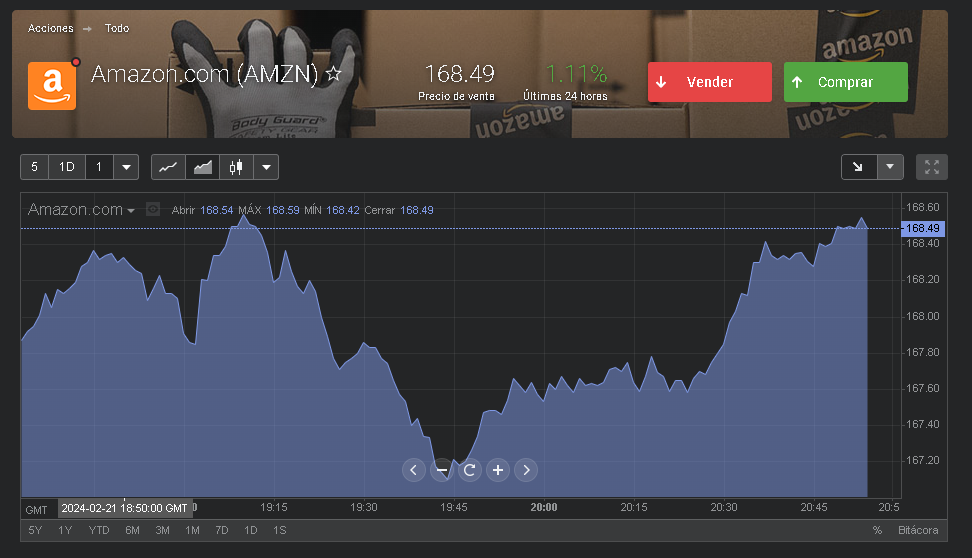Click the 1.11% last 24 hours change
This screenshot has width=972, height=558.
pos(576,74)
